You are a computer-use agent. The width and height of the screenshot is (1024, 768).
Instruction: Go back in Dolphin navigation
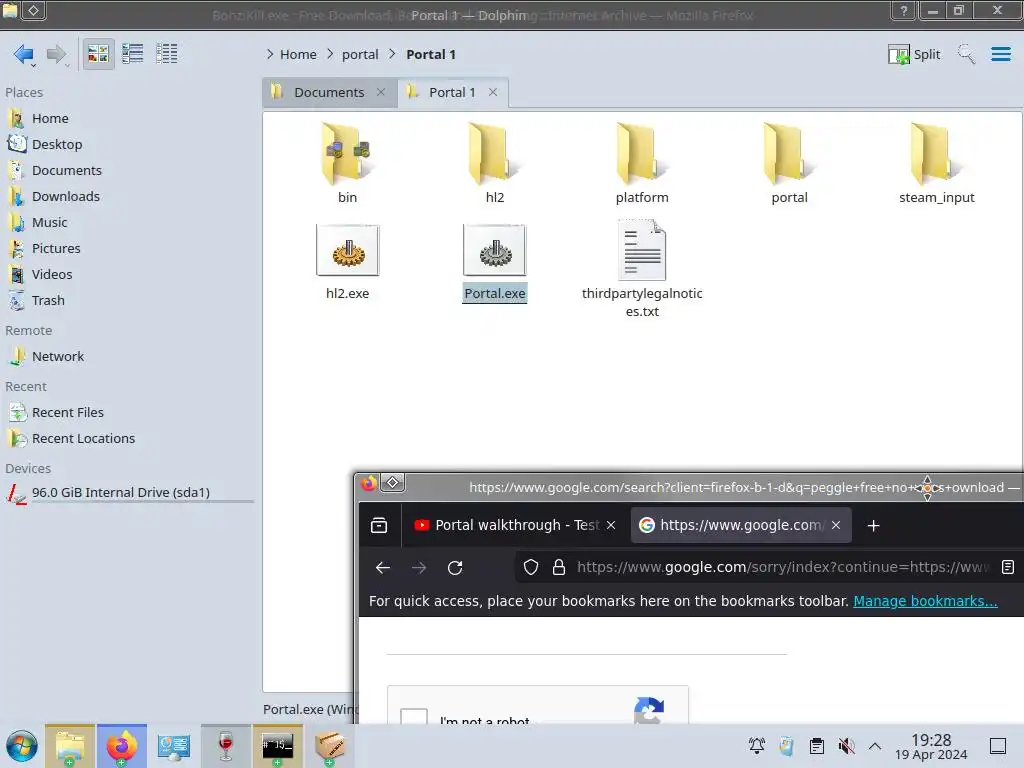point(24,54)
